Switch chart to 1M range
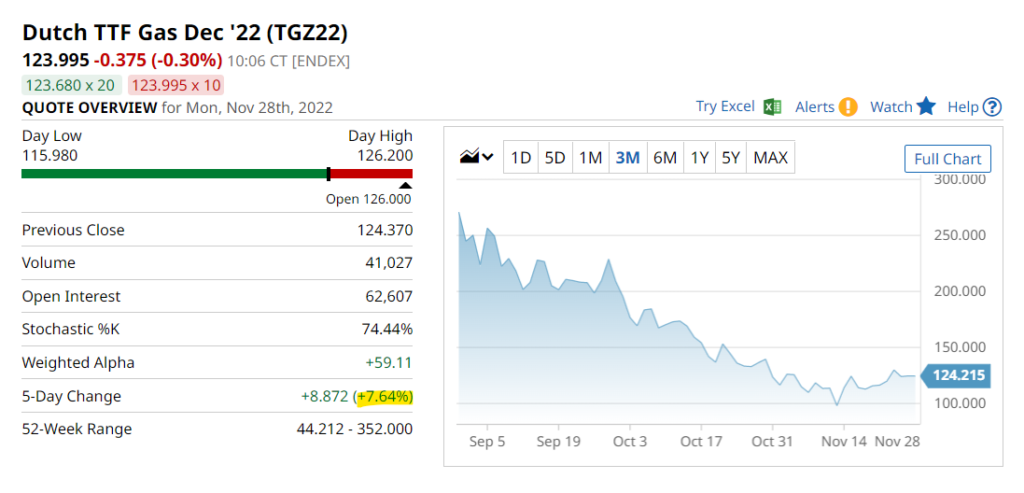The image size is (1024, 493). pos(591,157)
